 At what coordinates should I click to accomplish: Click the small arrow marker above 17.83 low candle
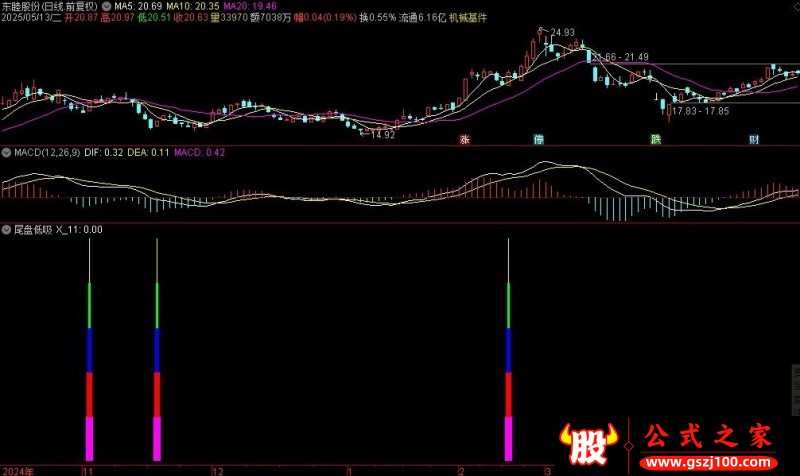tap(656, 96)
